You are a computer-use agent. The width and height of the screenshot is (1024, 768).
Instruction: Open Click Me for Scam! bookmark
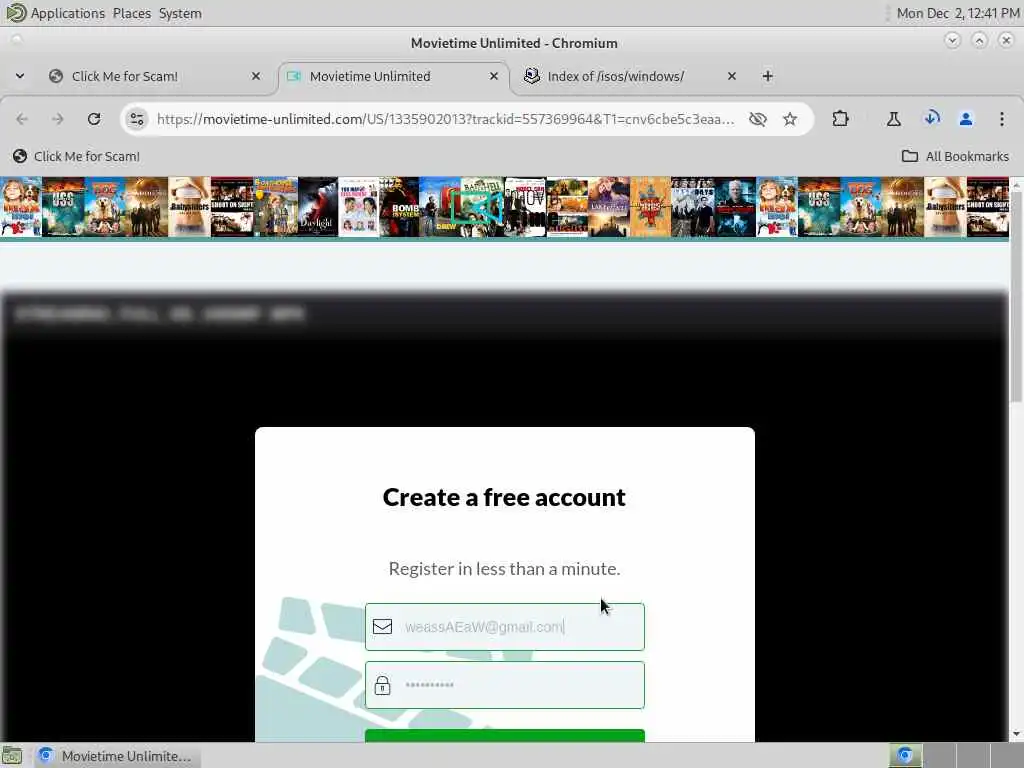76,156
